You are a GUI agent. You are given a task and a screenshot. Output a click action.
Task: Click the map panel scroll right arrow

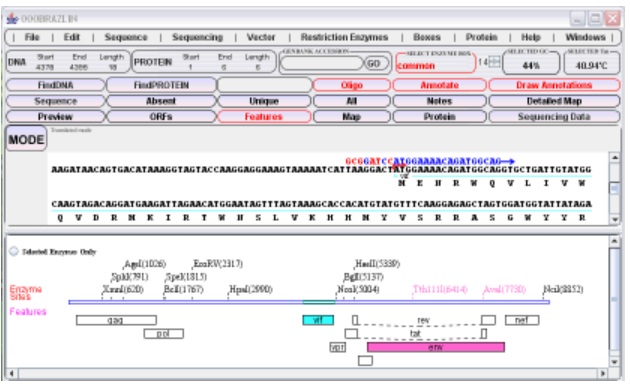click(602, 374)
